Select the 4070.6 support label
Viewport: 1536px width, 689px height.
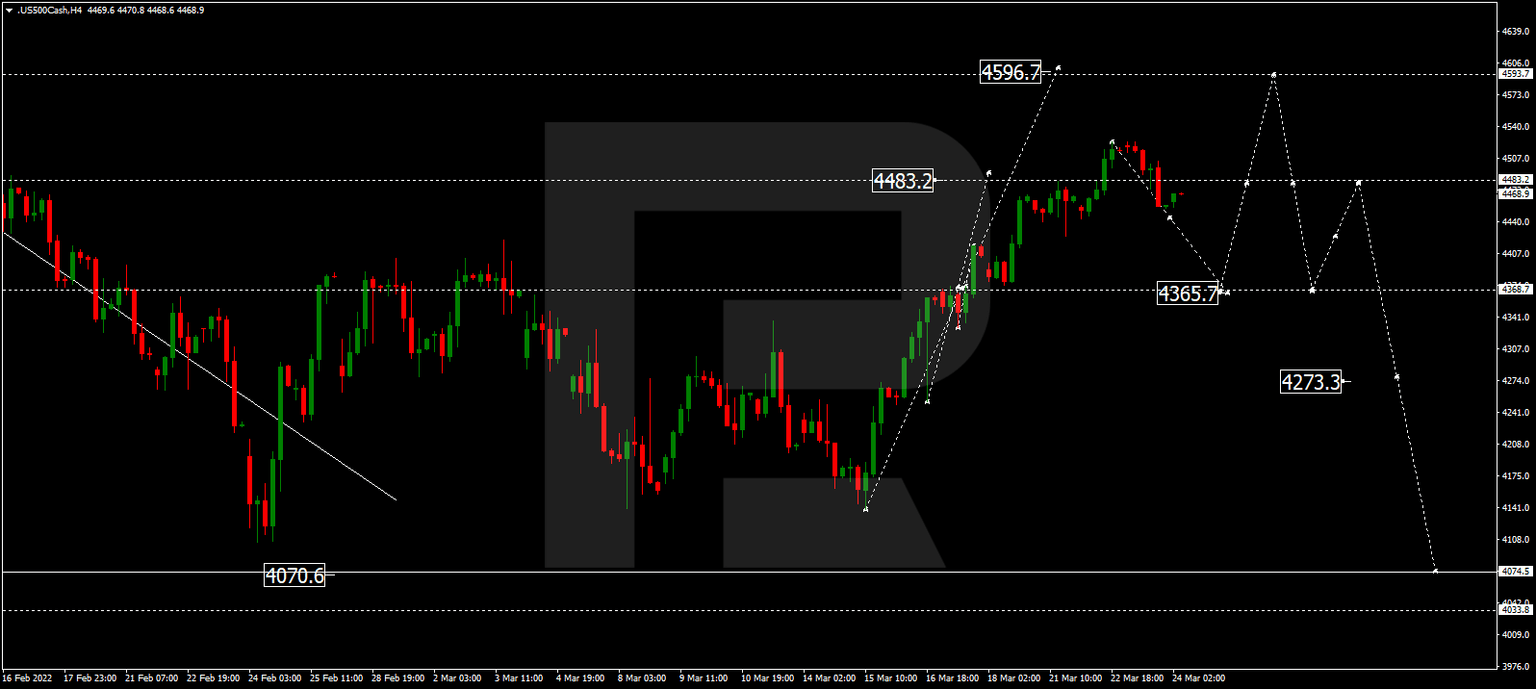[295, 575]
